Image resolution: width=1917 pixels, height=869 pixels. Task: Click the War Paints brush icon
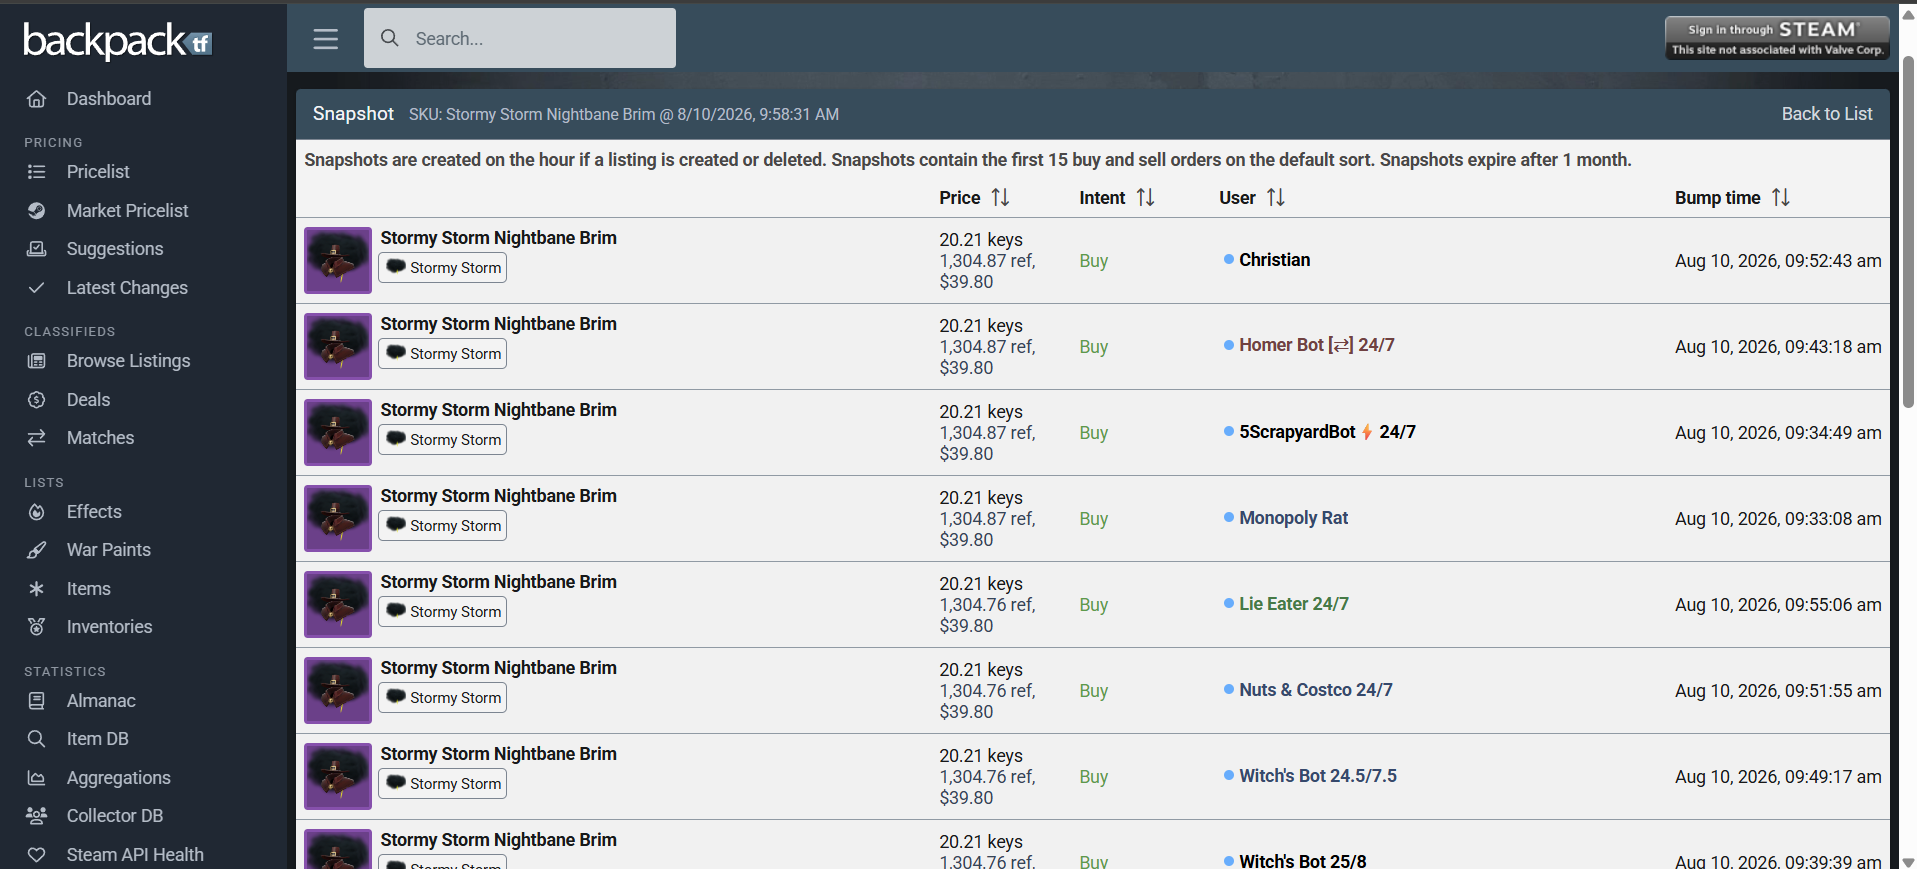tap(37, 550)
